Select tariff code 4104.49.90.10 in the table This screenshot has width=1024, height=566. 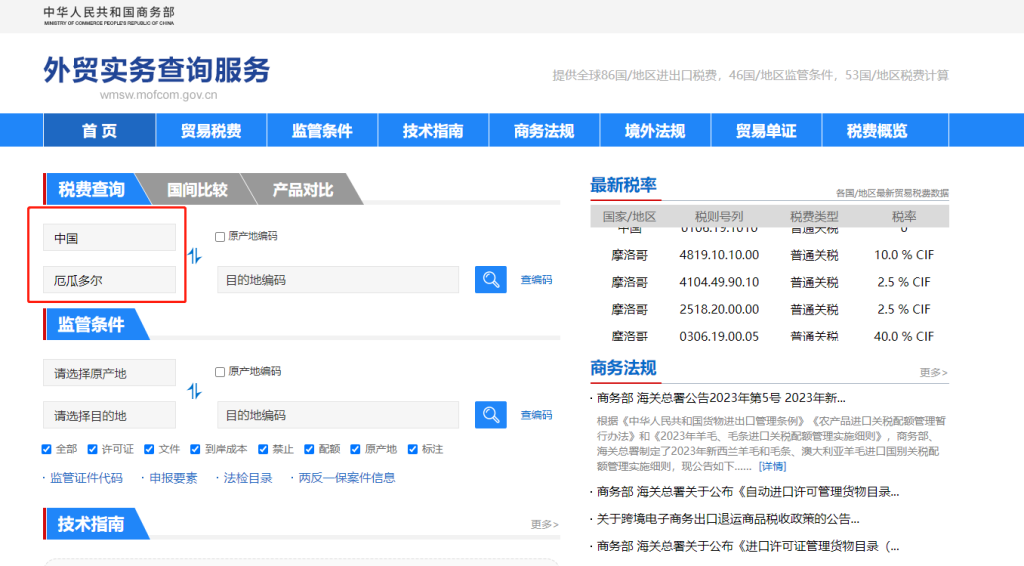719,282
